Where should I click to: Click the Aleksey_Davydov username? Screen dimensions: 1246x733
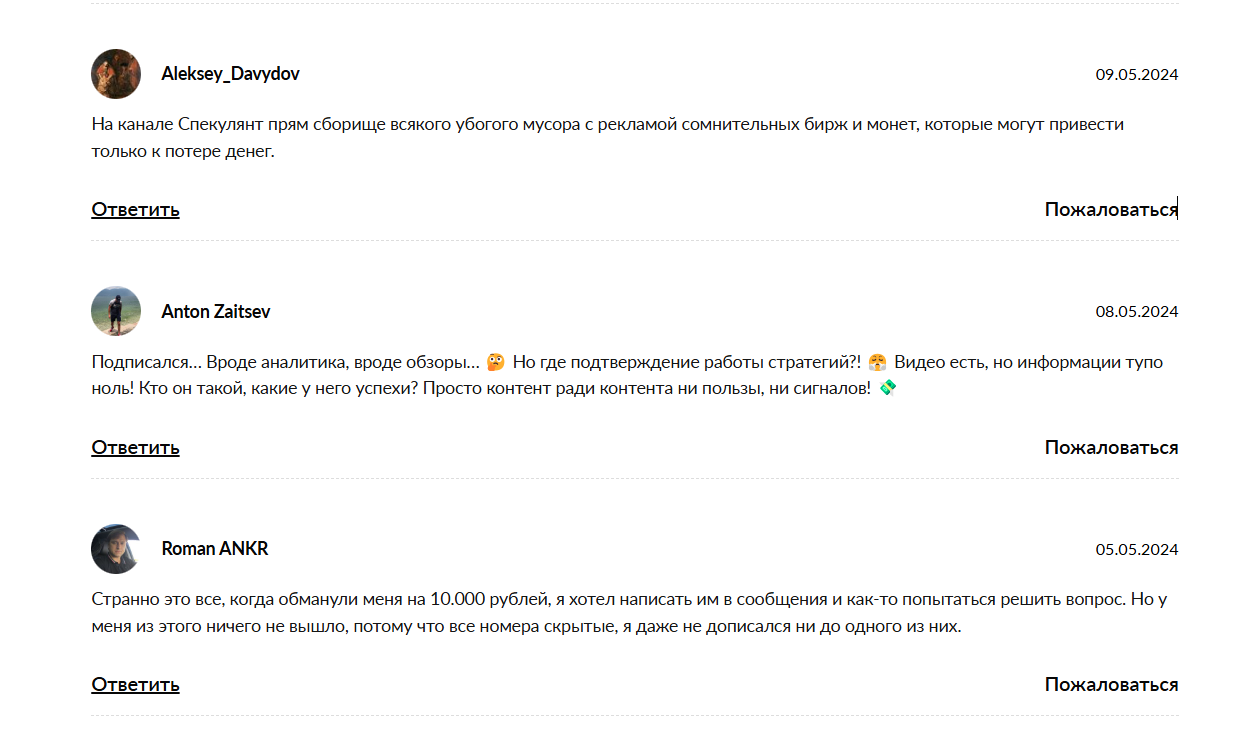coord(230,74)
